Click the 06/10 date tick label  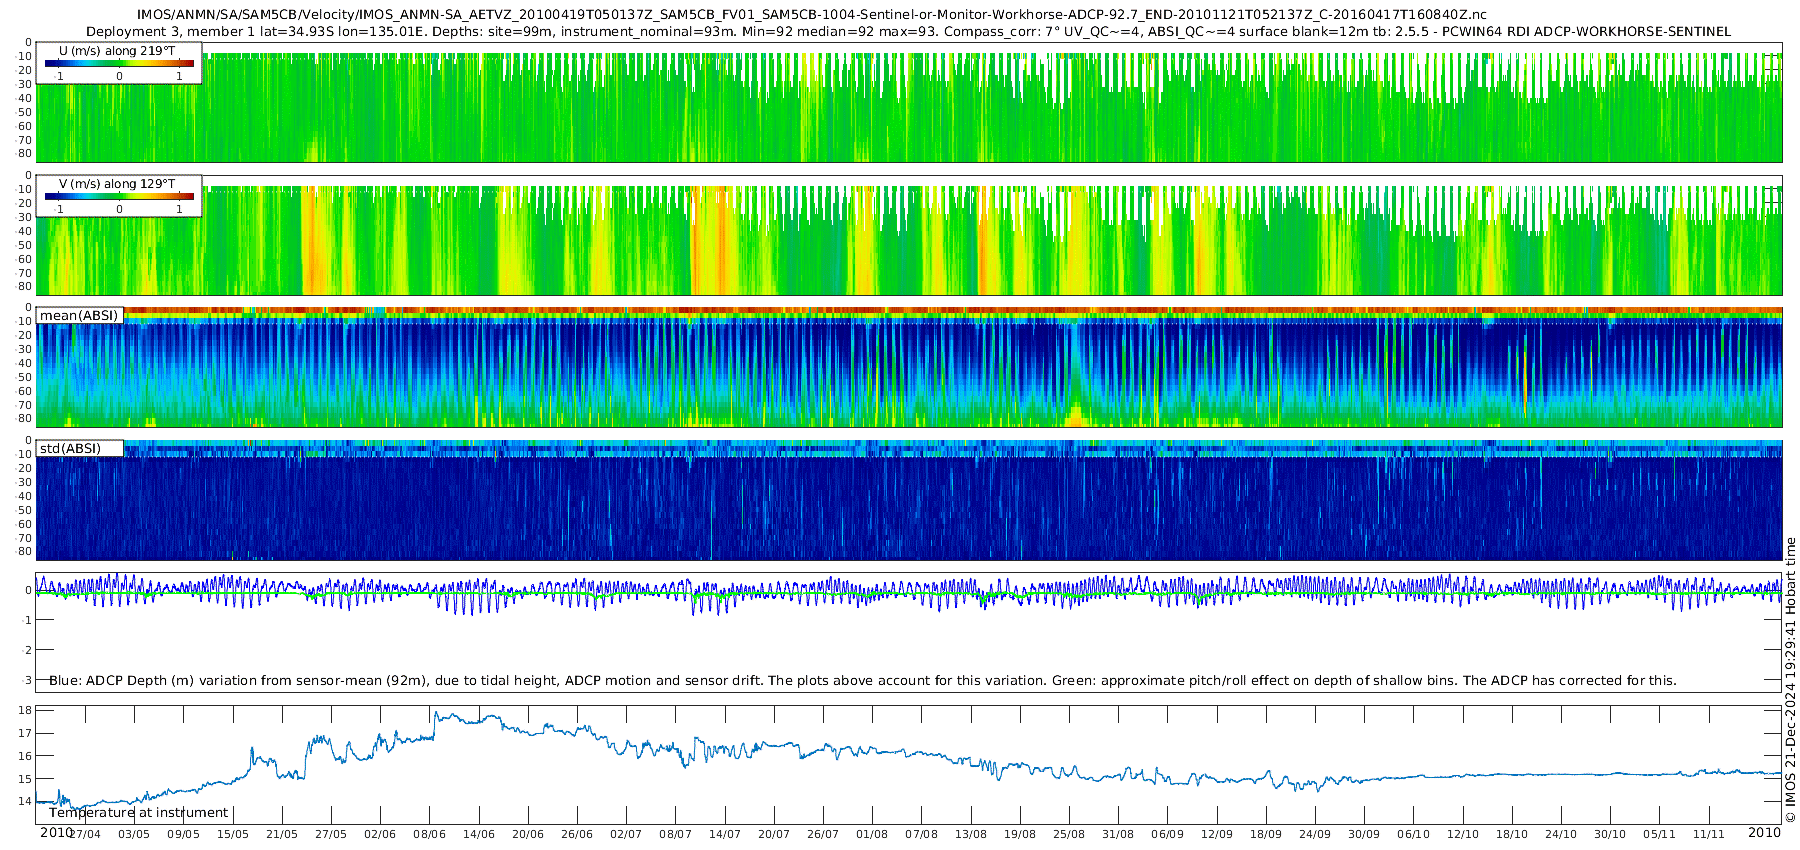coord(1413,835)
